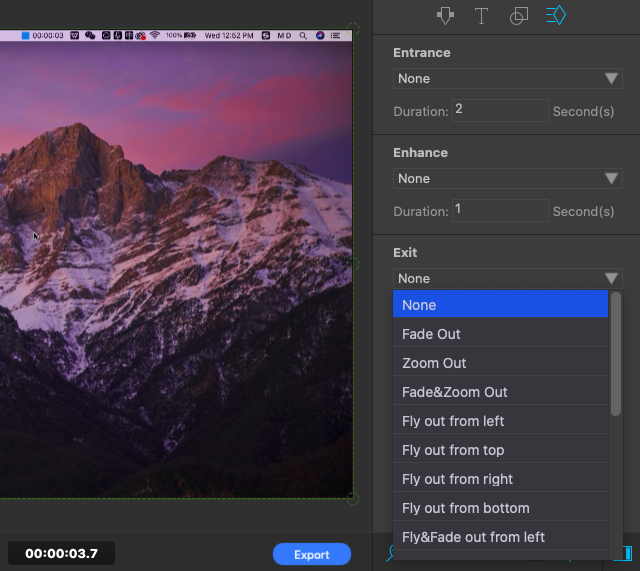Click the exit list scrollbar

(x=616, y=355)
